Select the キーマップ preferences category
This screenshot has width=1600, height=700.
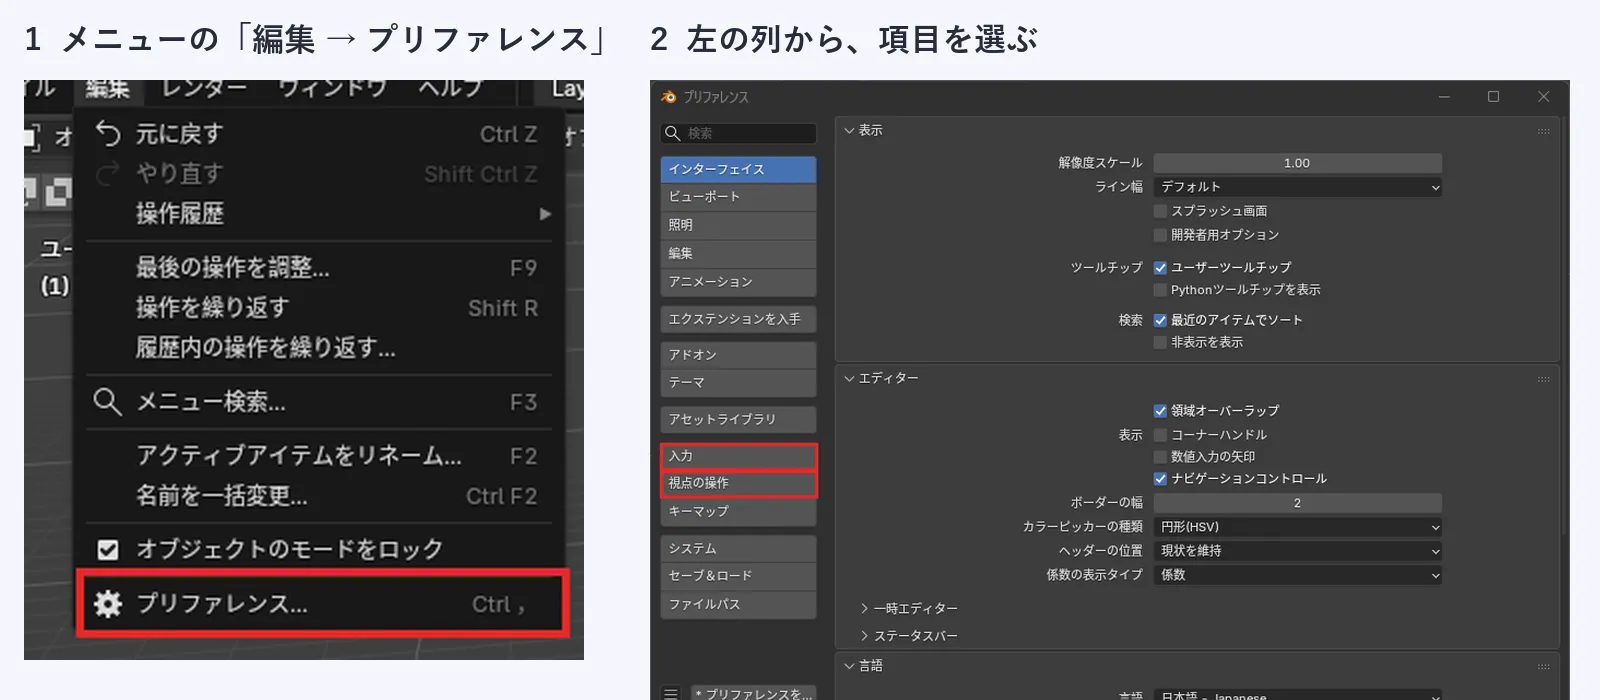(x=738, y=511)
